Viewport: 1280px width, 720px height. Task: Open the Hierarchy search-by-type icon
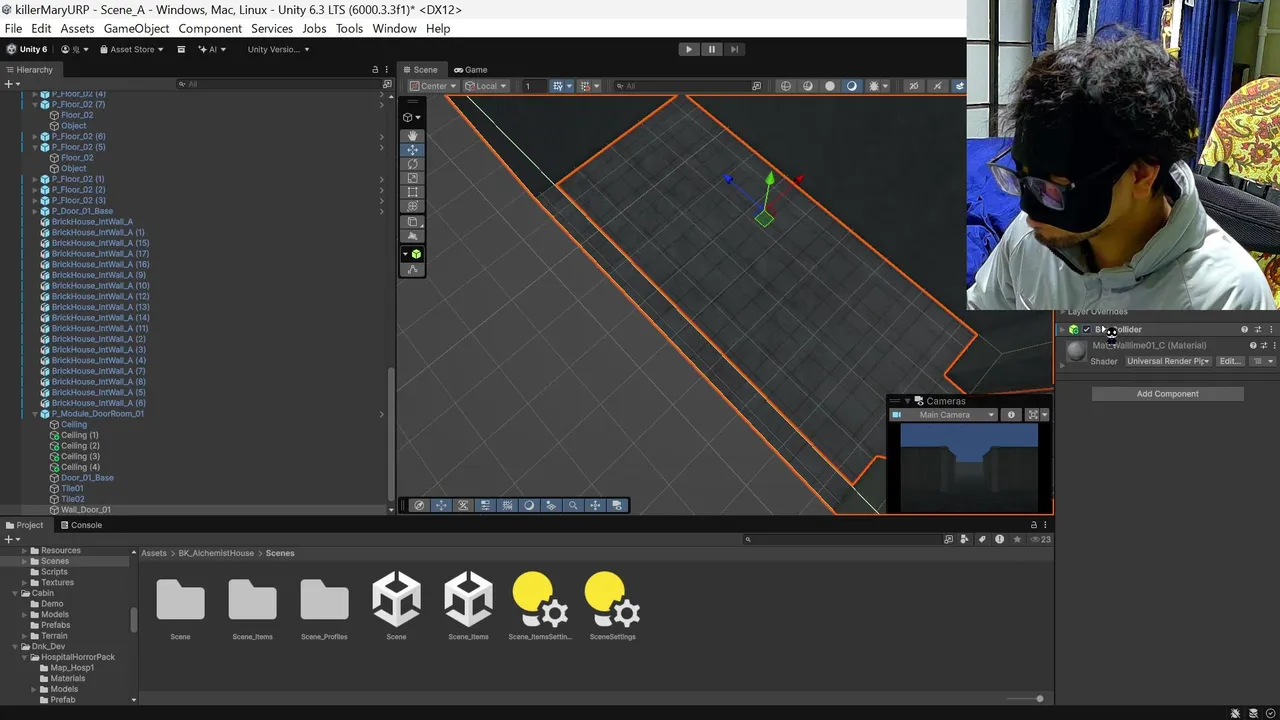[387, 84]
